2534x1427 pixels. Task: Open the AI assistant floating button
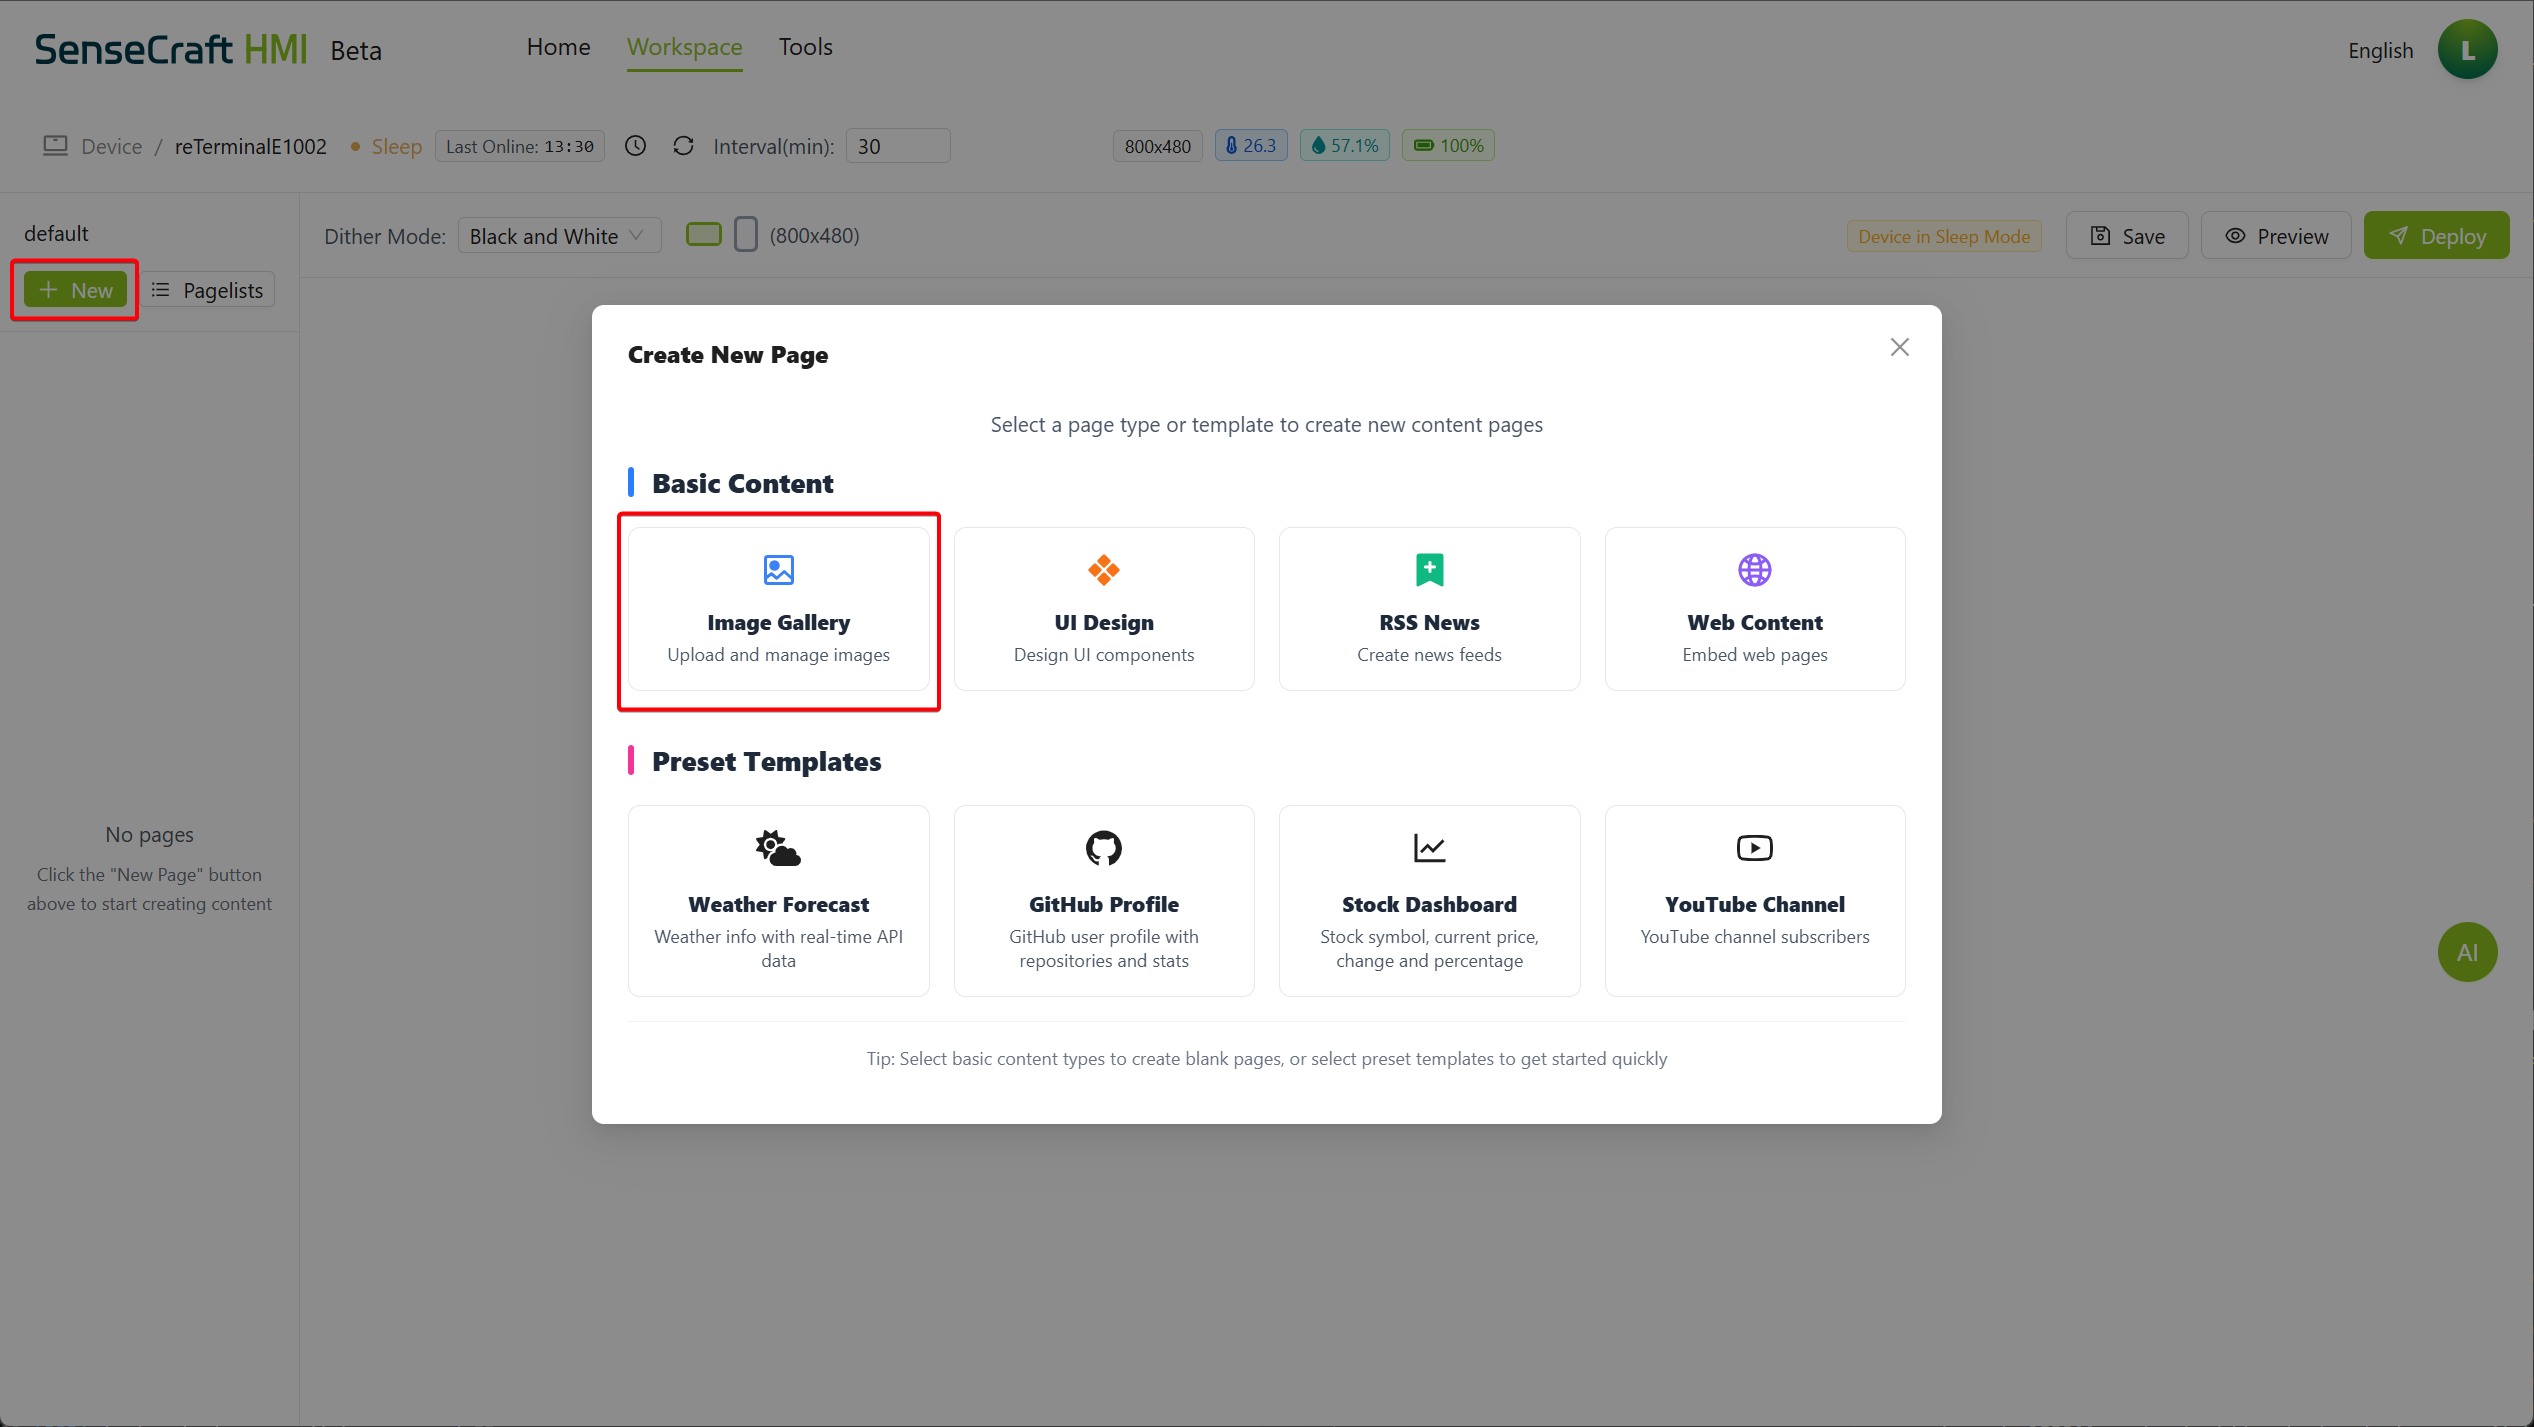tap(2466, 952)
